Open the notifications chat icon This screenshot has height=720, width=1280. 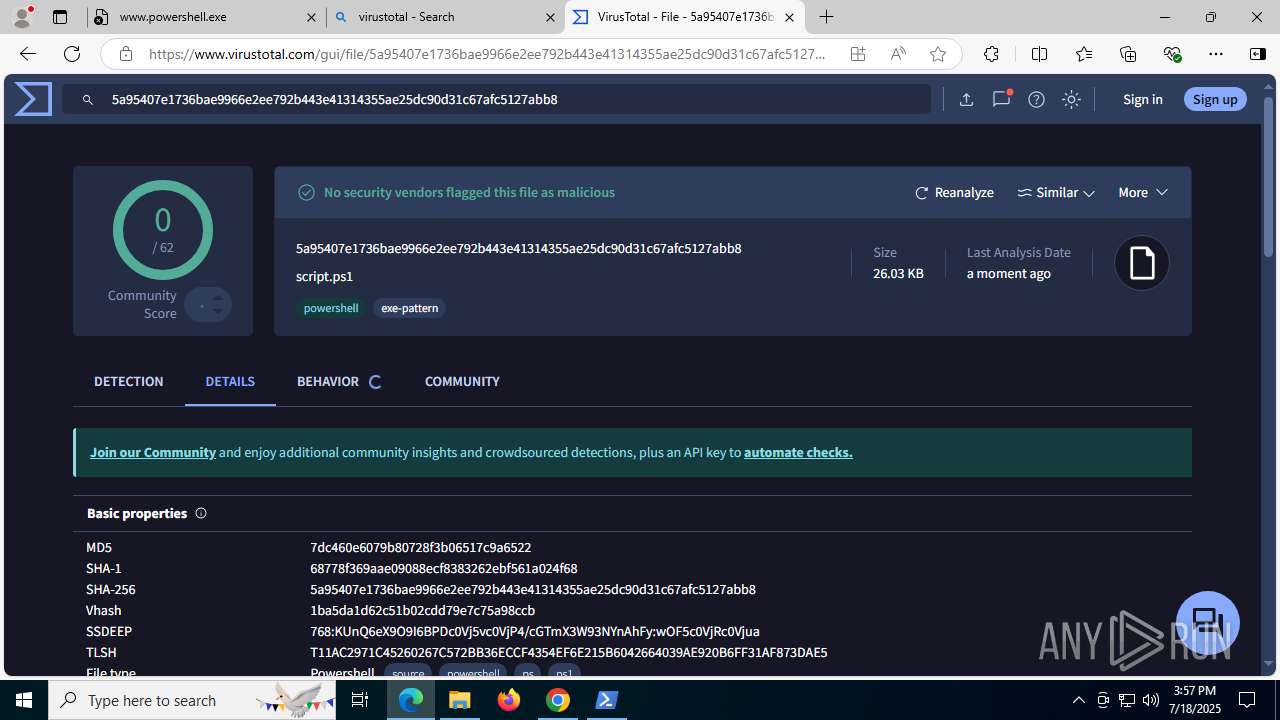tap(1001, 99)
